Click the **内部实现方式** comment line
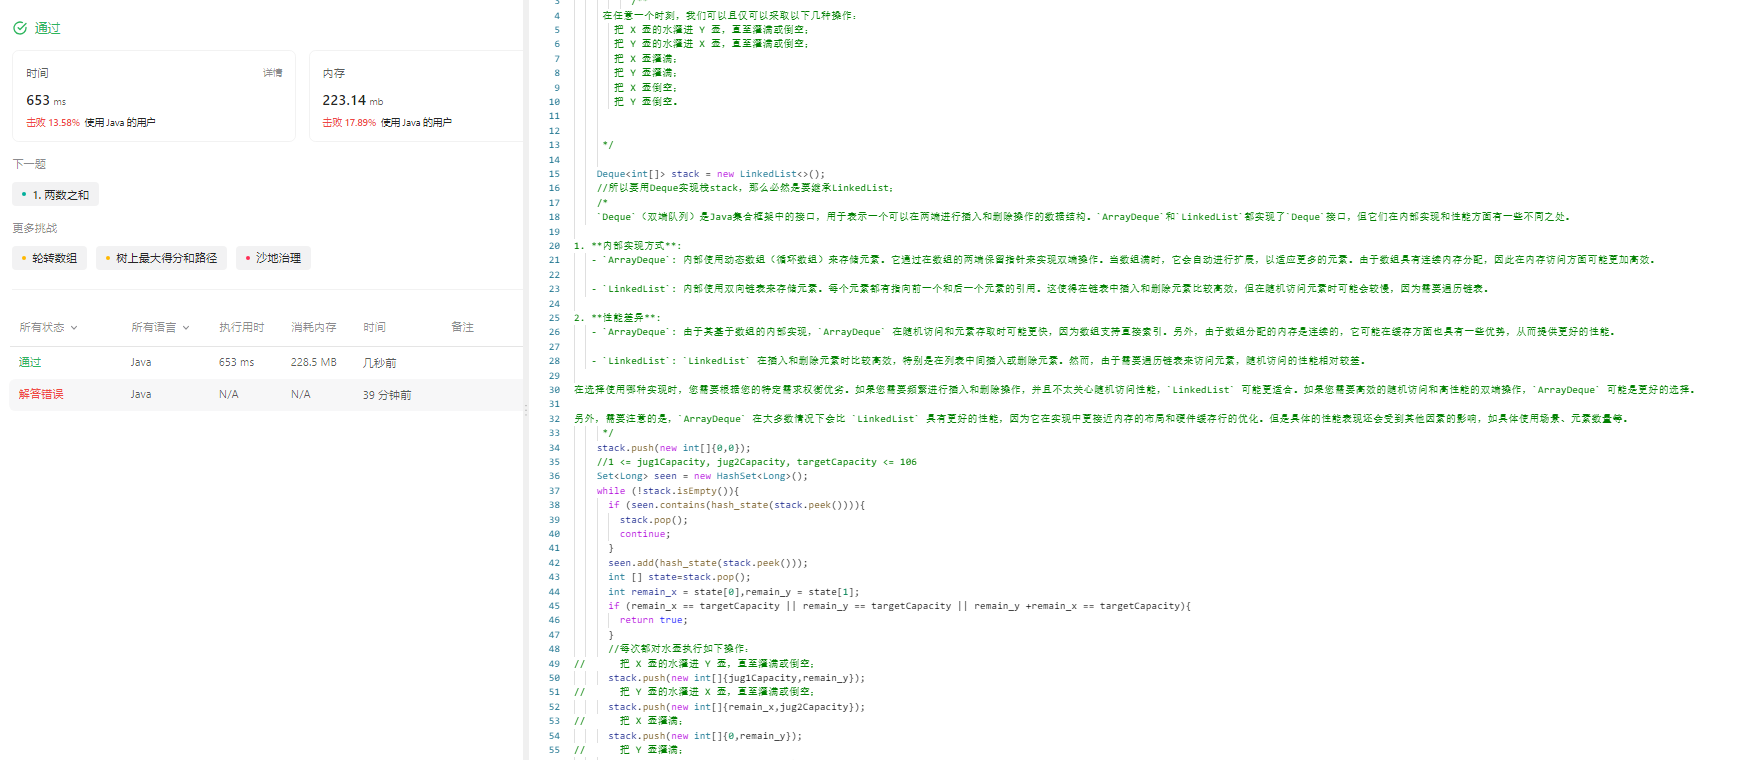The width and height of the screenshot is (1740, 760). (x=627, y=246)
